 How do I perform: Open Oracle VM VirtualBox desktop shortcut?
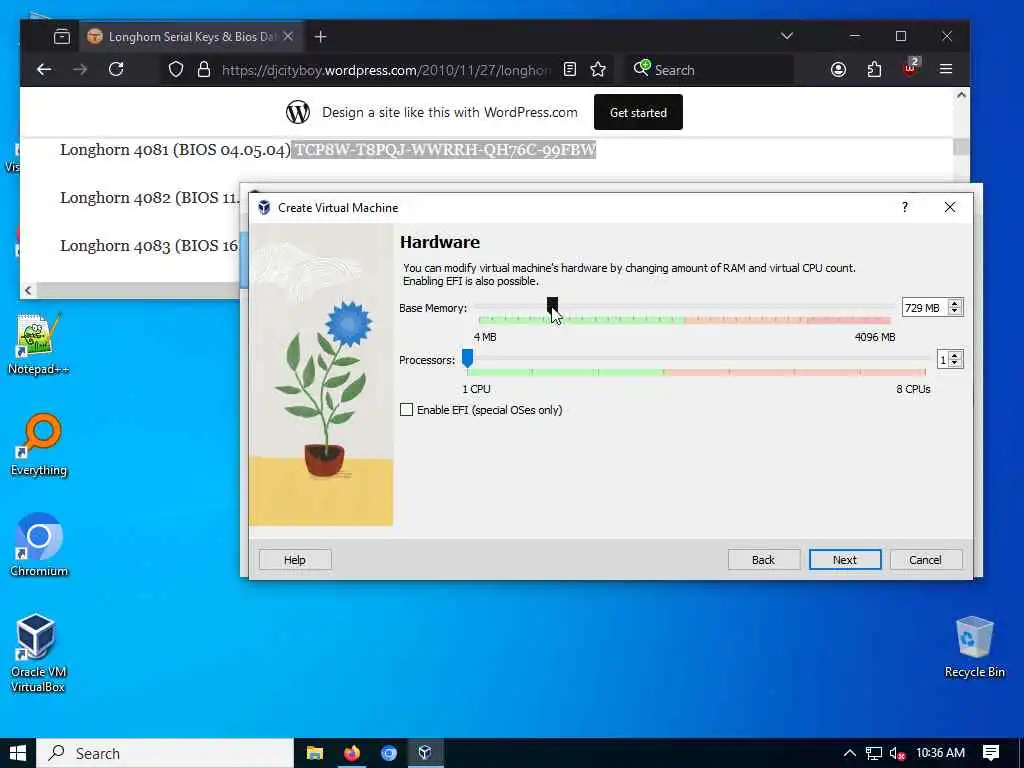38,653
